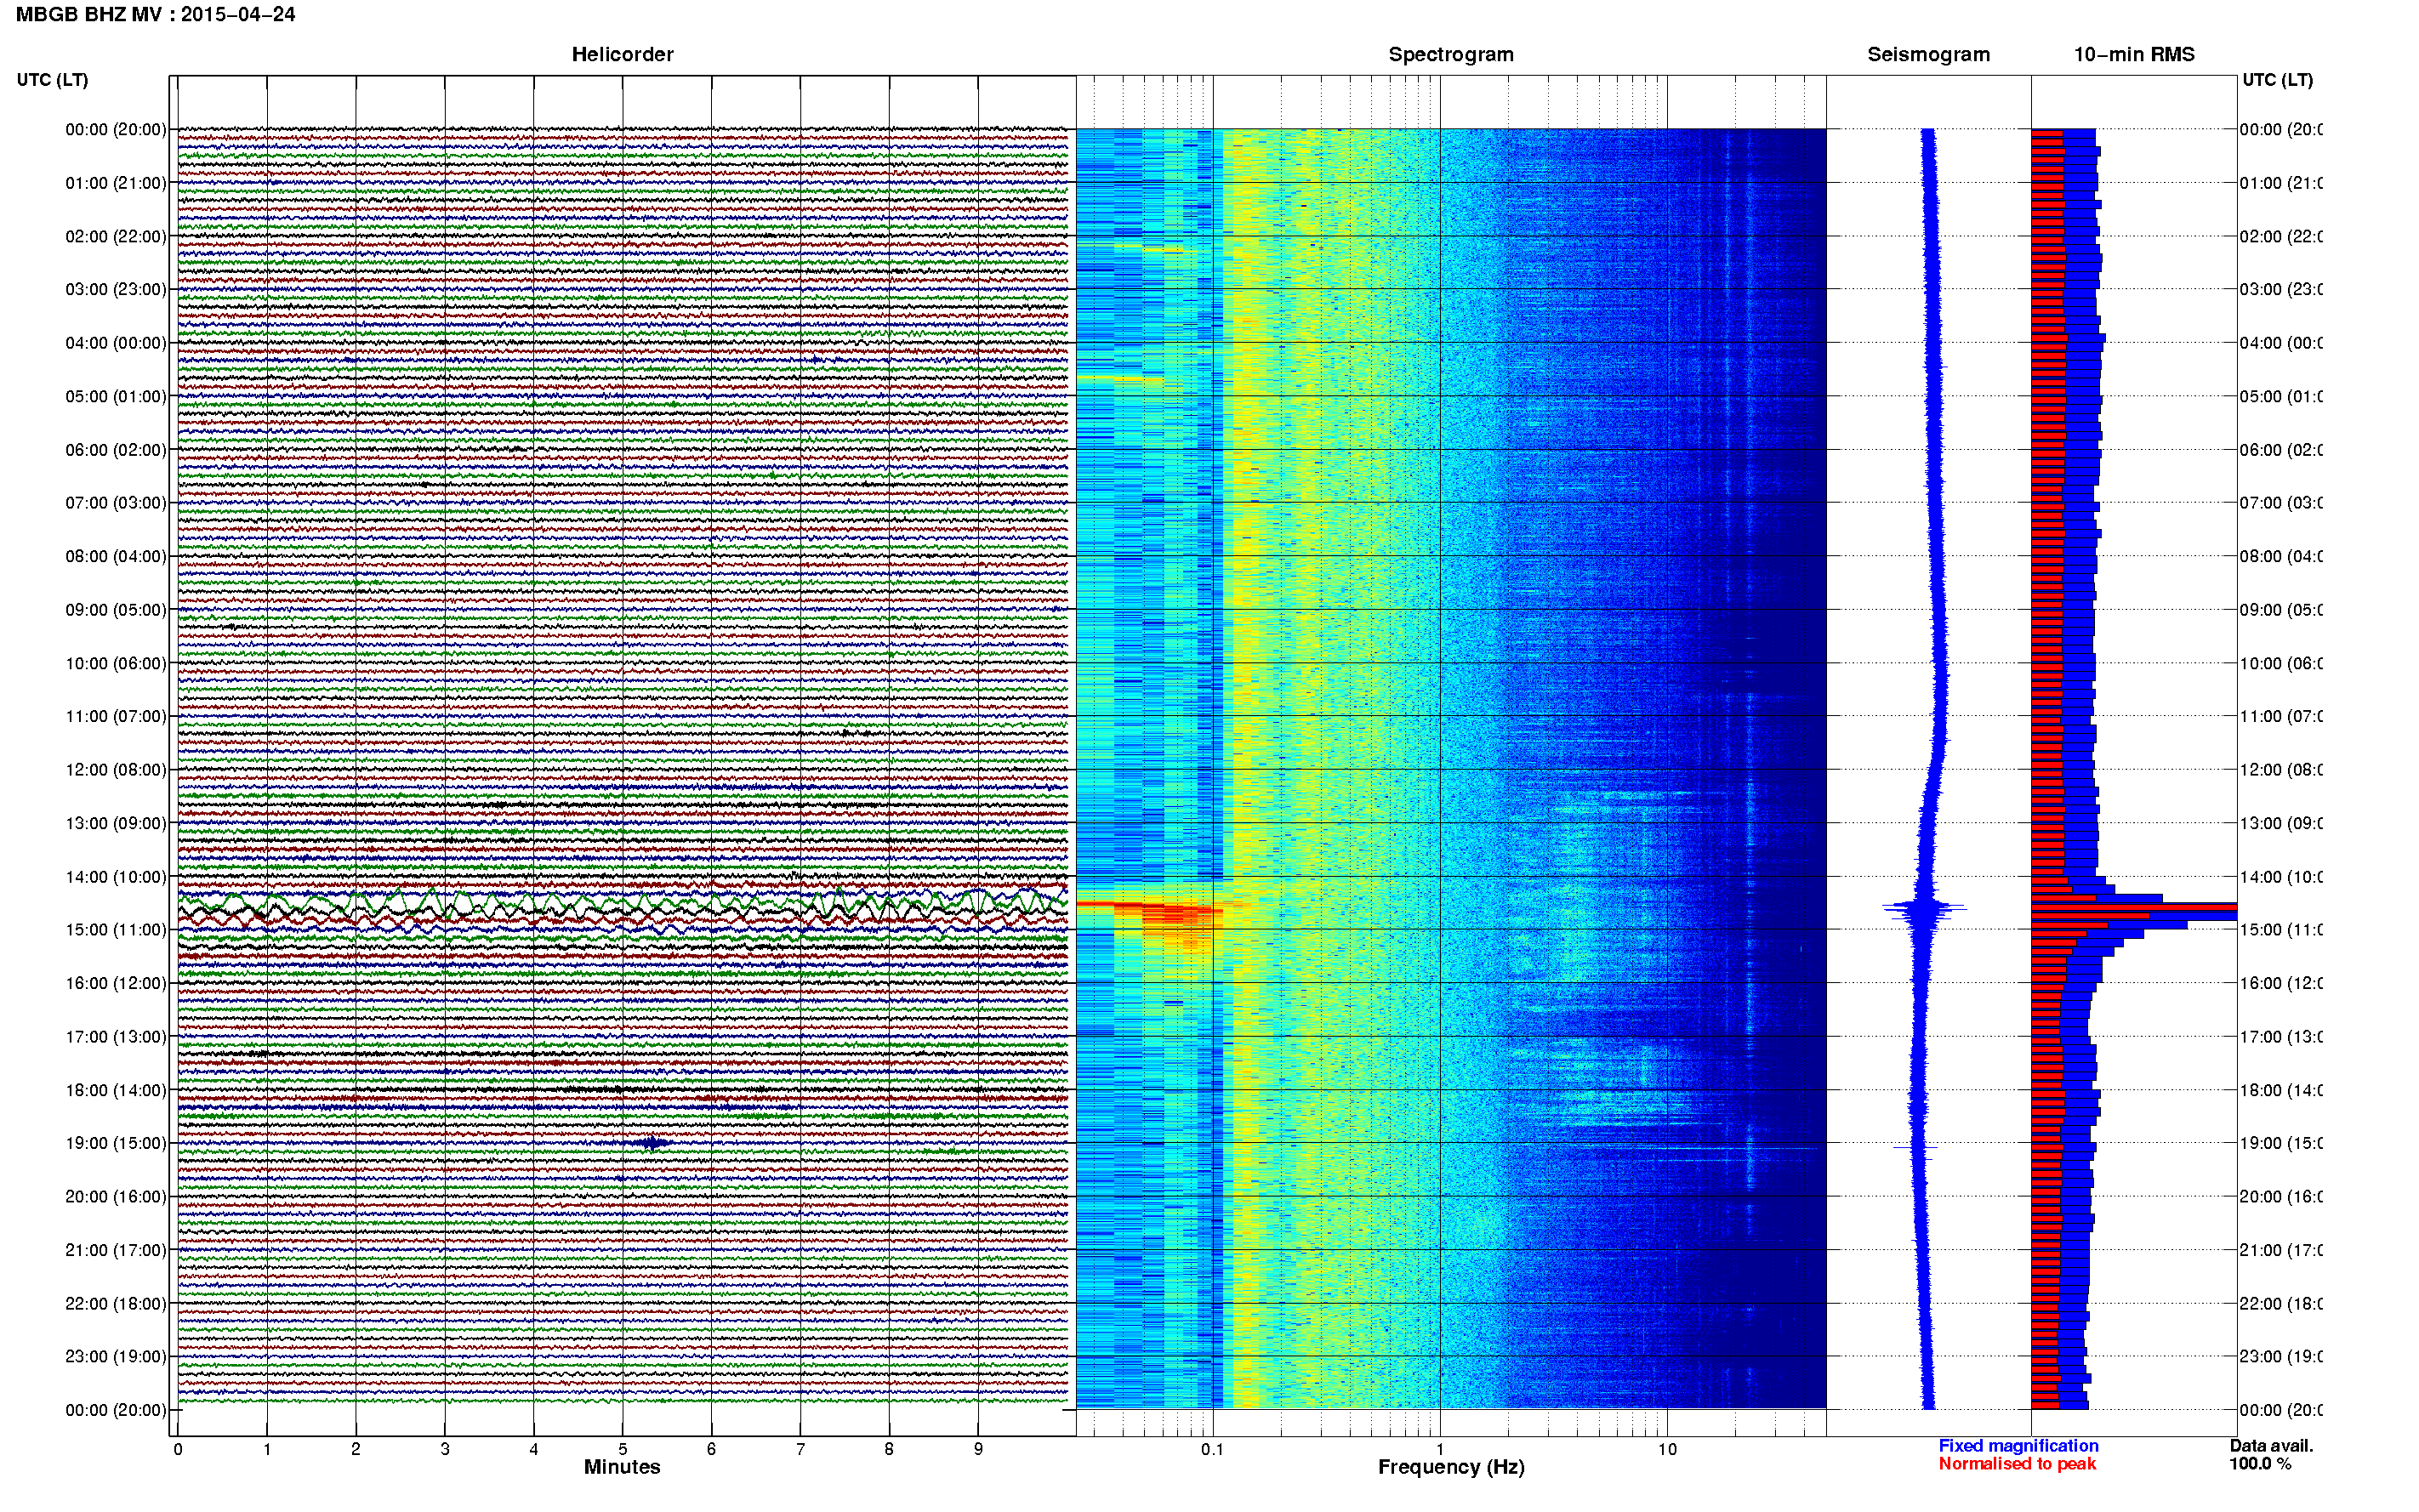Click the '13:00 (09:00)' label on the left axis
2419x1512 pixels.
point(116,823)
